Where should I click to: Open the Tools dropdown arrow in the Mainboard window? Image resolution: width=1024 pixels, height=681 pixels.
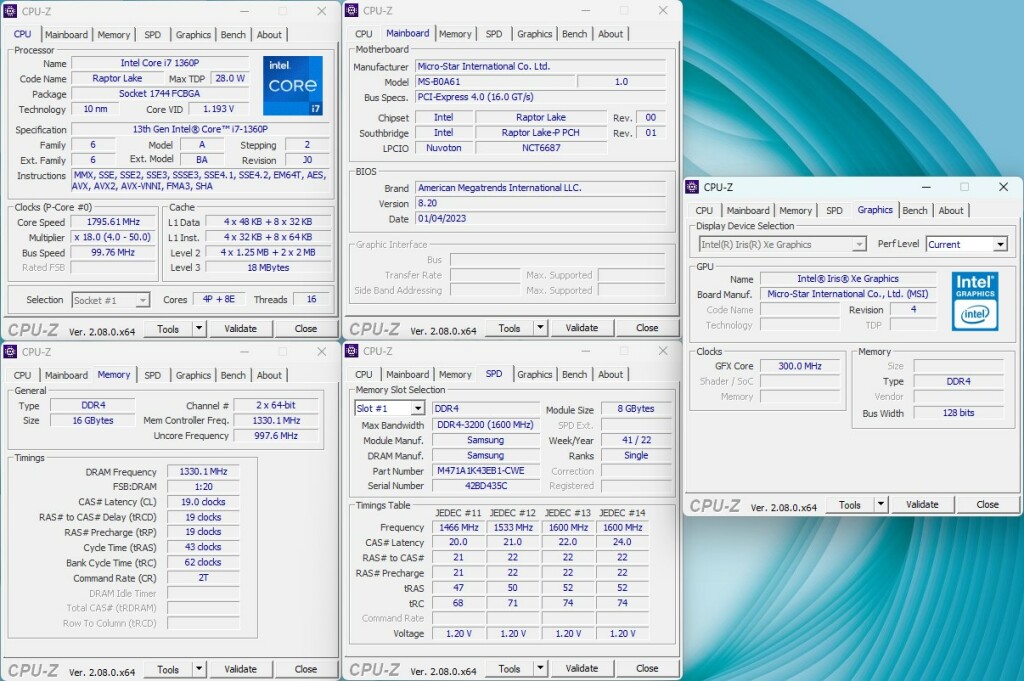(541, 328)
